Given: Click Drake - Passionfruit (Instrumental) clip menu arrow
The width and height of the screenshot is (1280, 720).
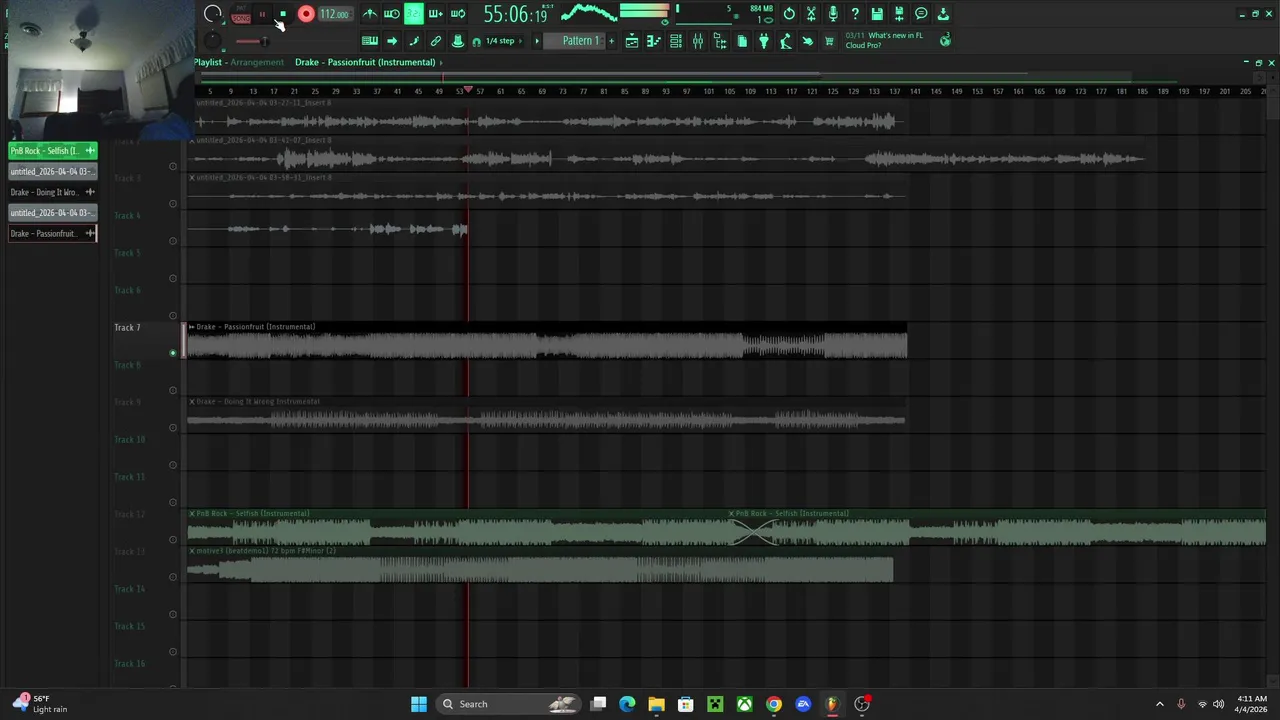Looking at the screenshot, I should 192,327.
